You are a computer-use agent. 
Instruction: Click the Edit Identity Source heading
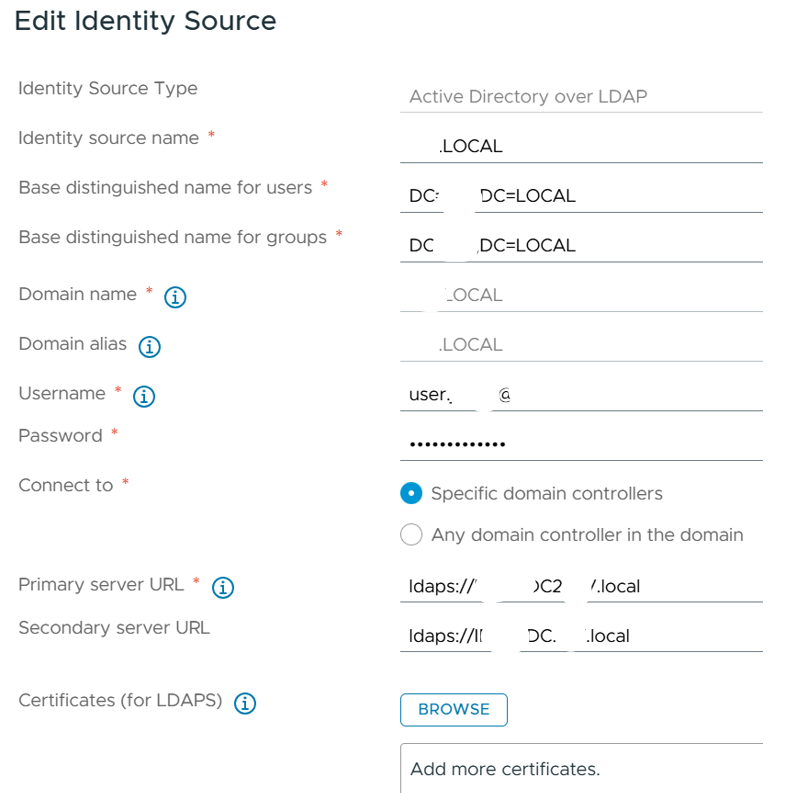tap(145, 21)
